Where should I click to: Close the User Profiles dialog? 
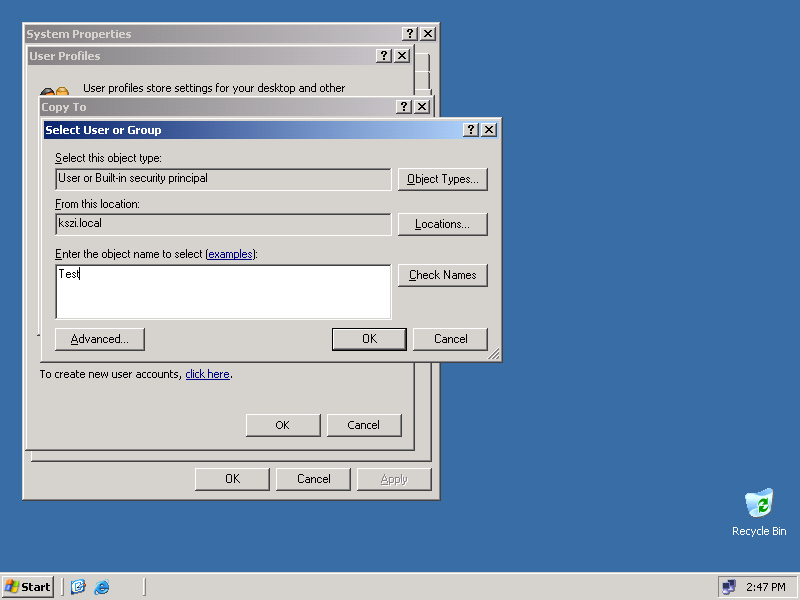[x=402, y=56]
